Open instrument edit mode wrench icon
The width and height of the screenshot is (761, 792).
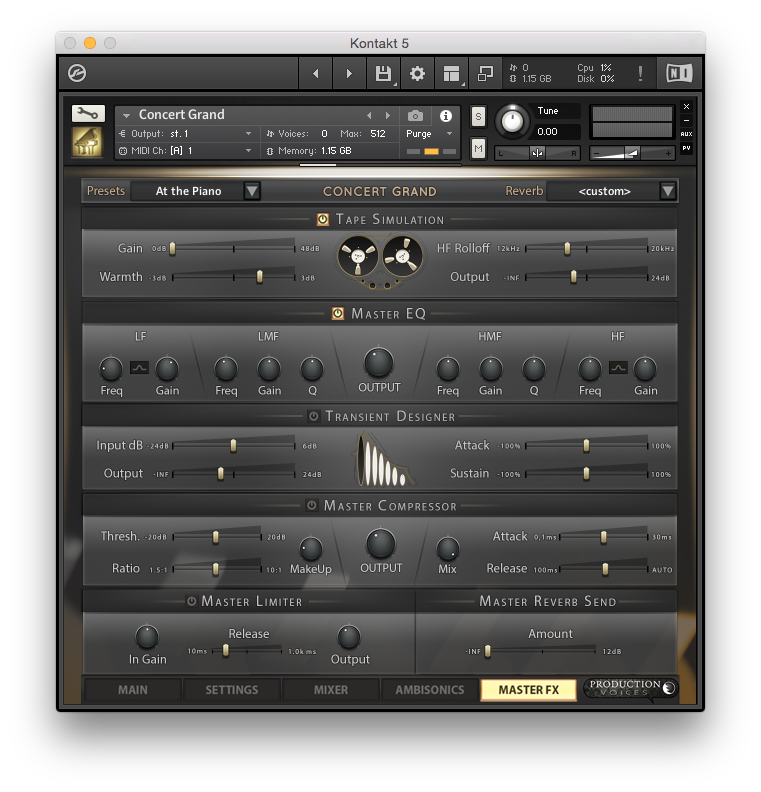coord(88,113)
